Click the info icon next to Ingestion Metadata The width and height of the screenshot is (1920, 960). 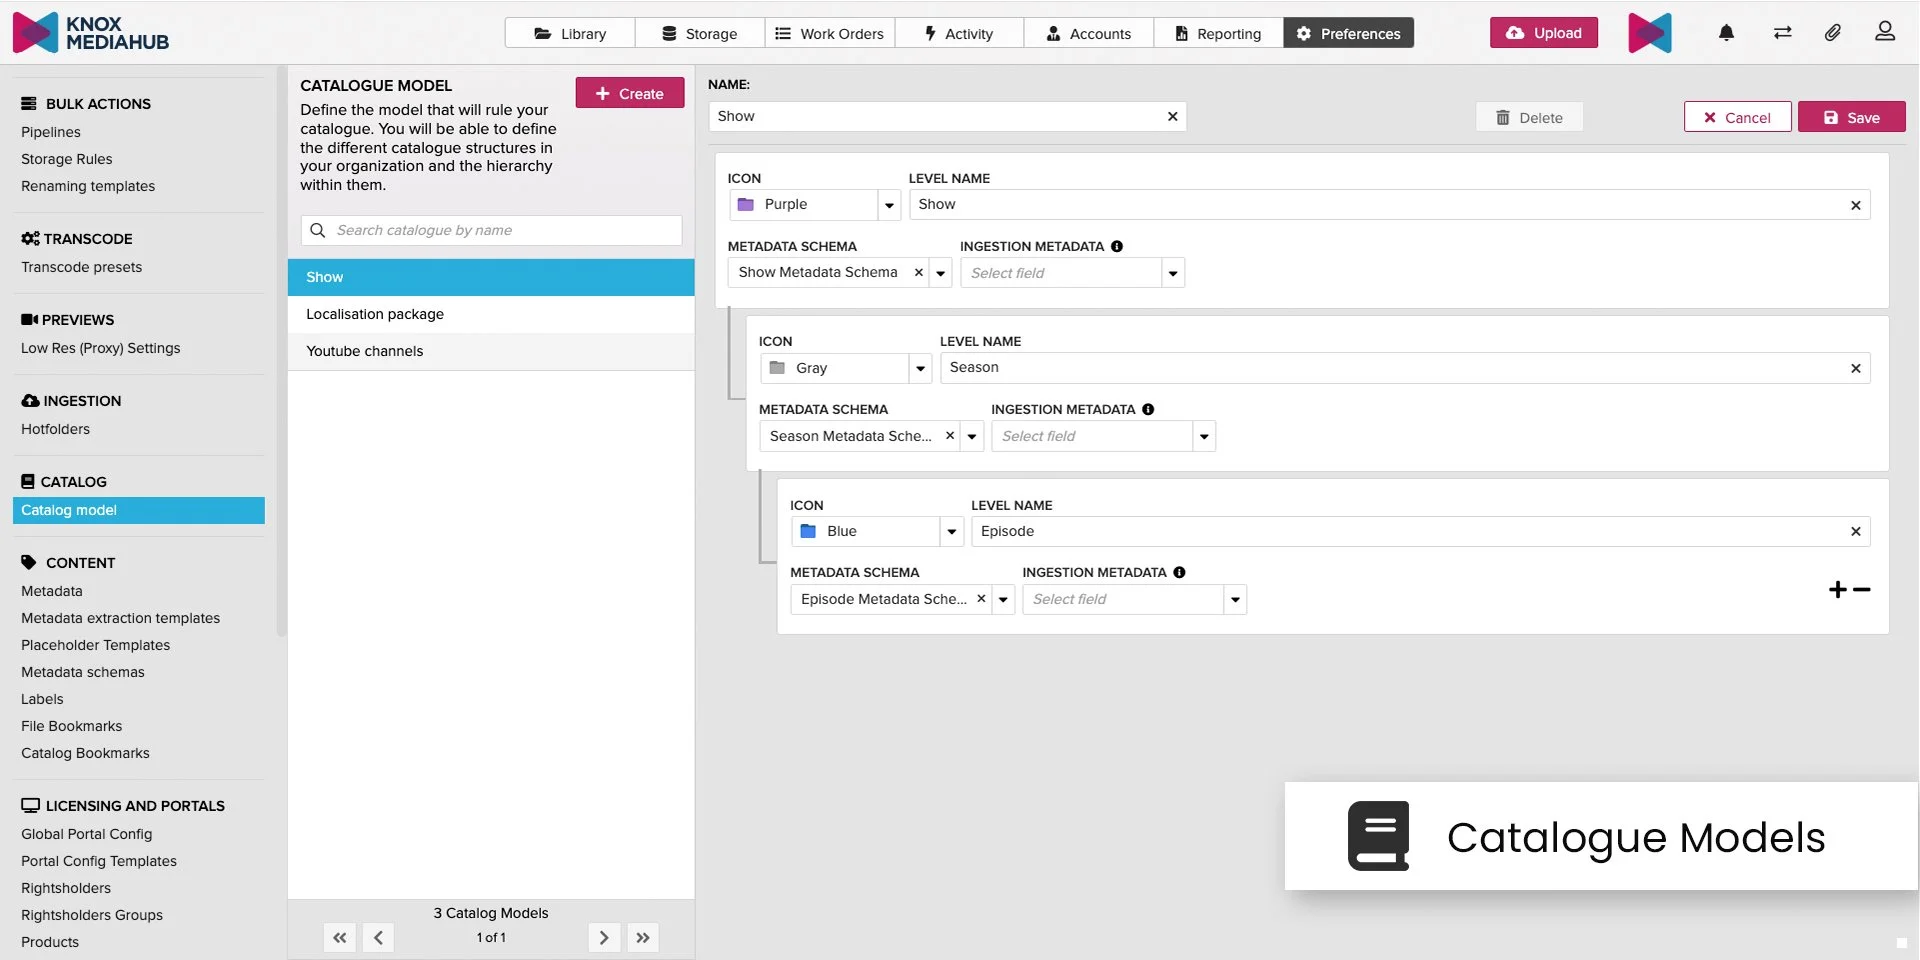coord(1117,246)
